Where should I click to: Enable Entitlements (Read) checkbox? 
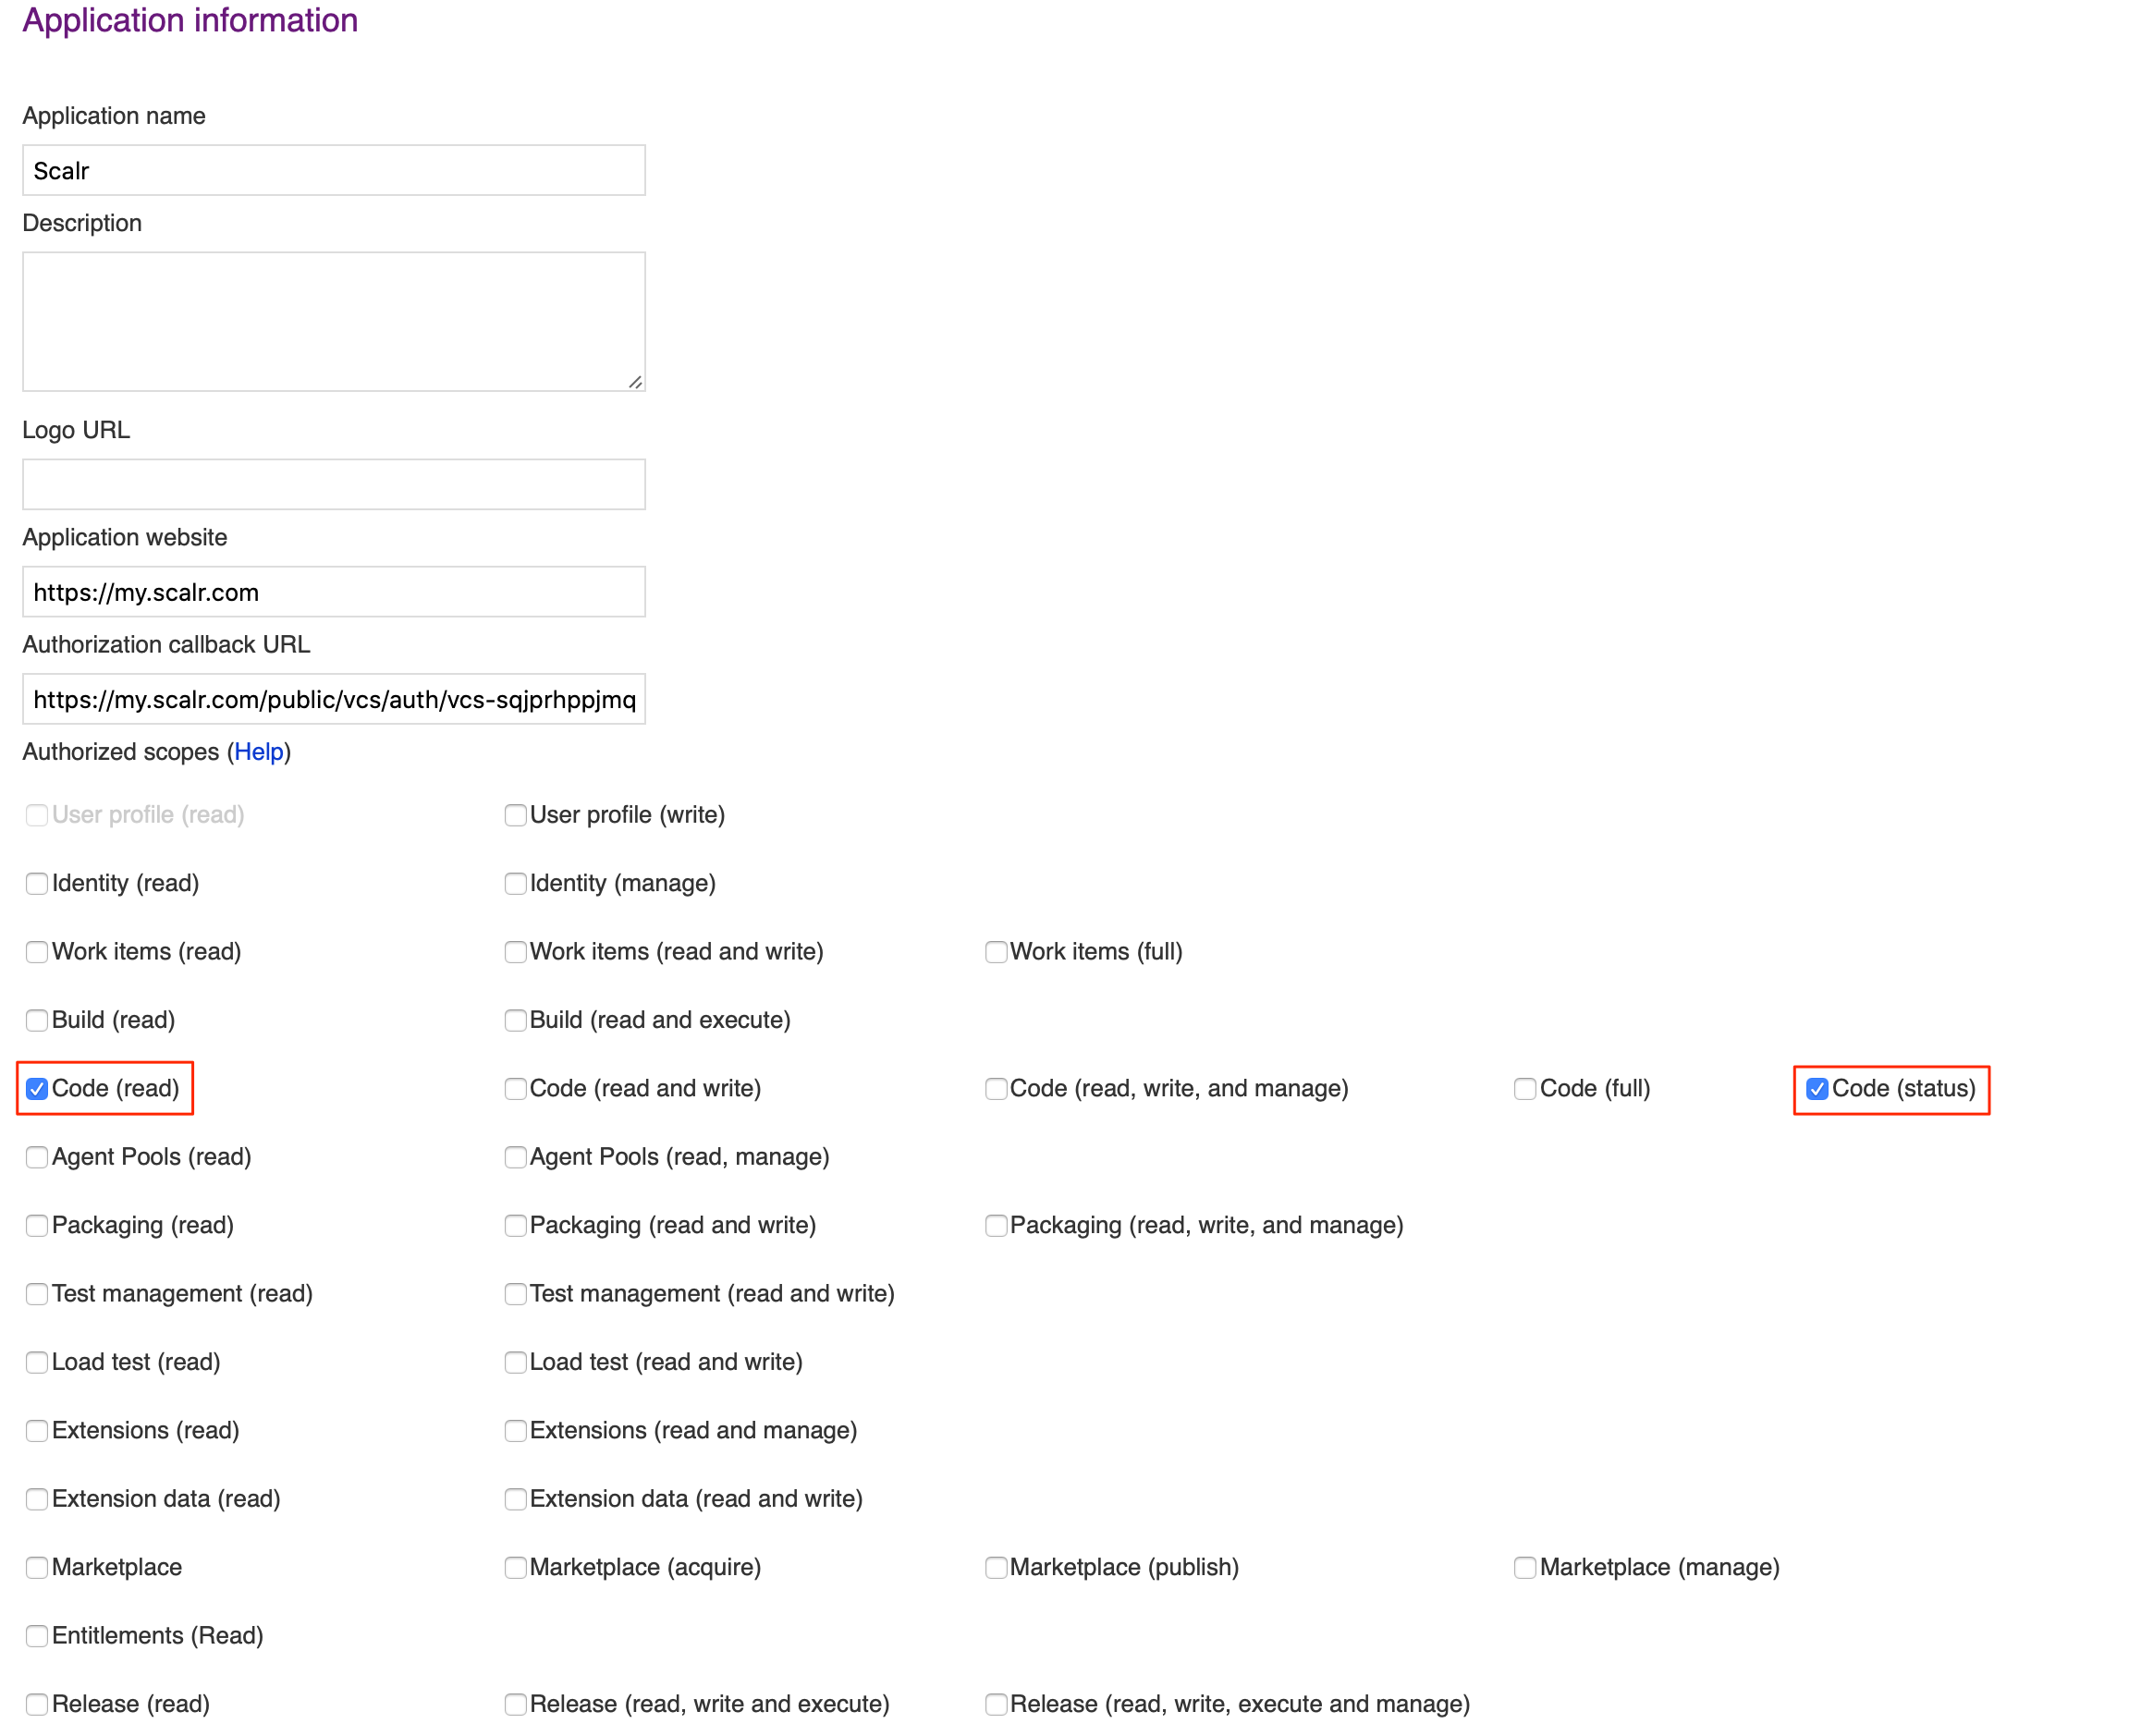click(37, 1635)
